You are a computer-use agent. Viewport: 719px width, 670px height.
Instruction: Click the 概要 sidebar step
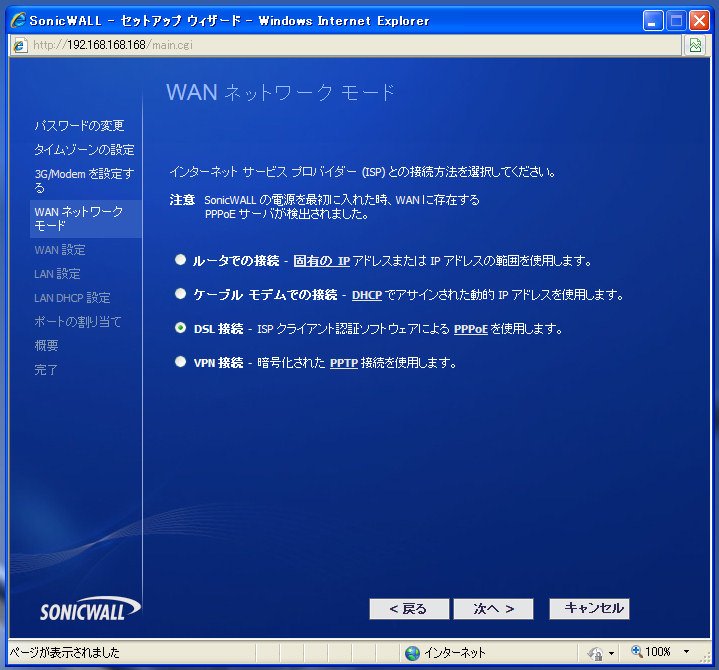[x=46, y=345]
